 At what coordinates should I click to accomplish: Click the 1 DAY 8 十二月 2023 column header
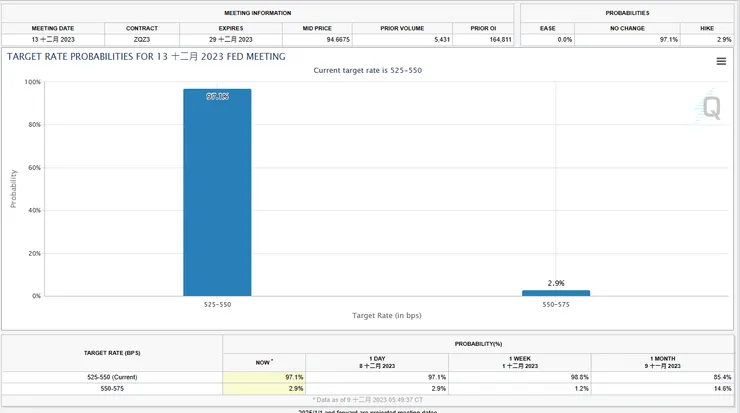click(377, 362)
